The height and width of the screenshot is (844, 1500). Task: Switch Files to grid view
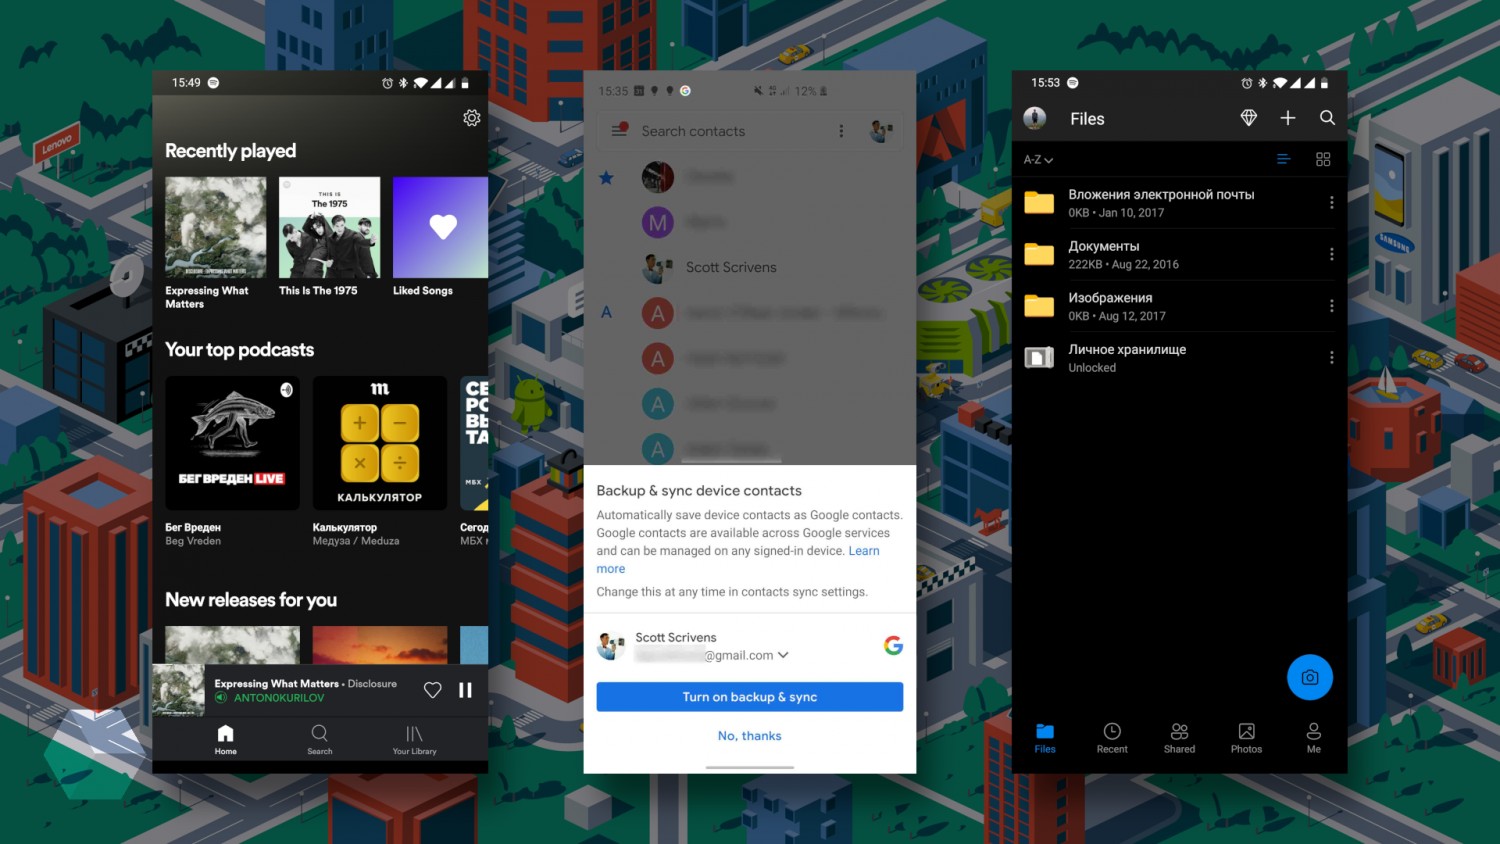click(x=1323, y=159)
